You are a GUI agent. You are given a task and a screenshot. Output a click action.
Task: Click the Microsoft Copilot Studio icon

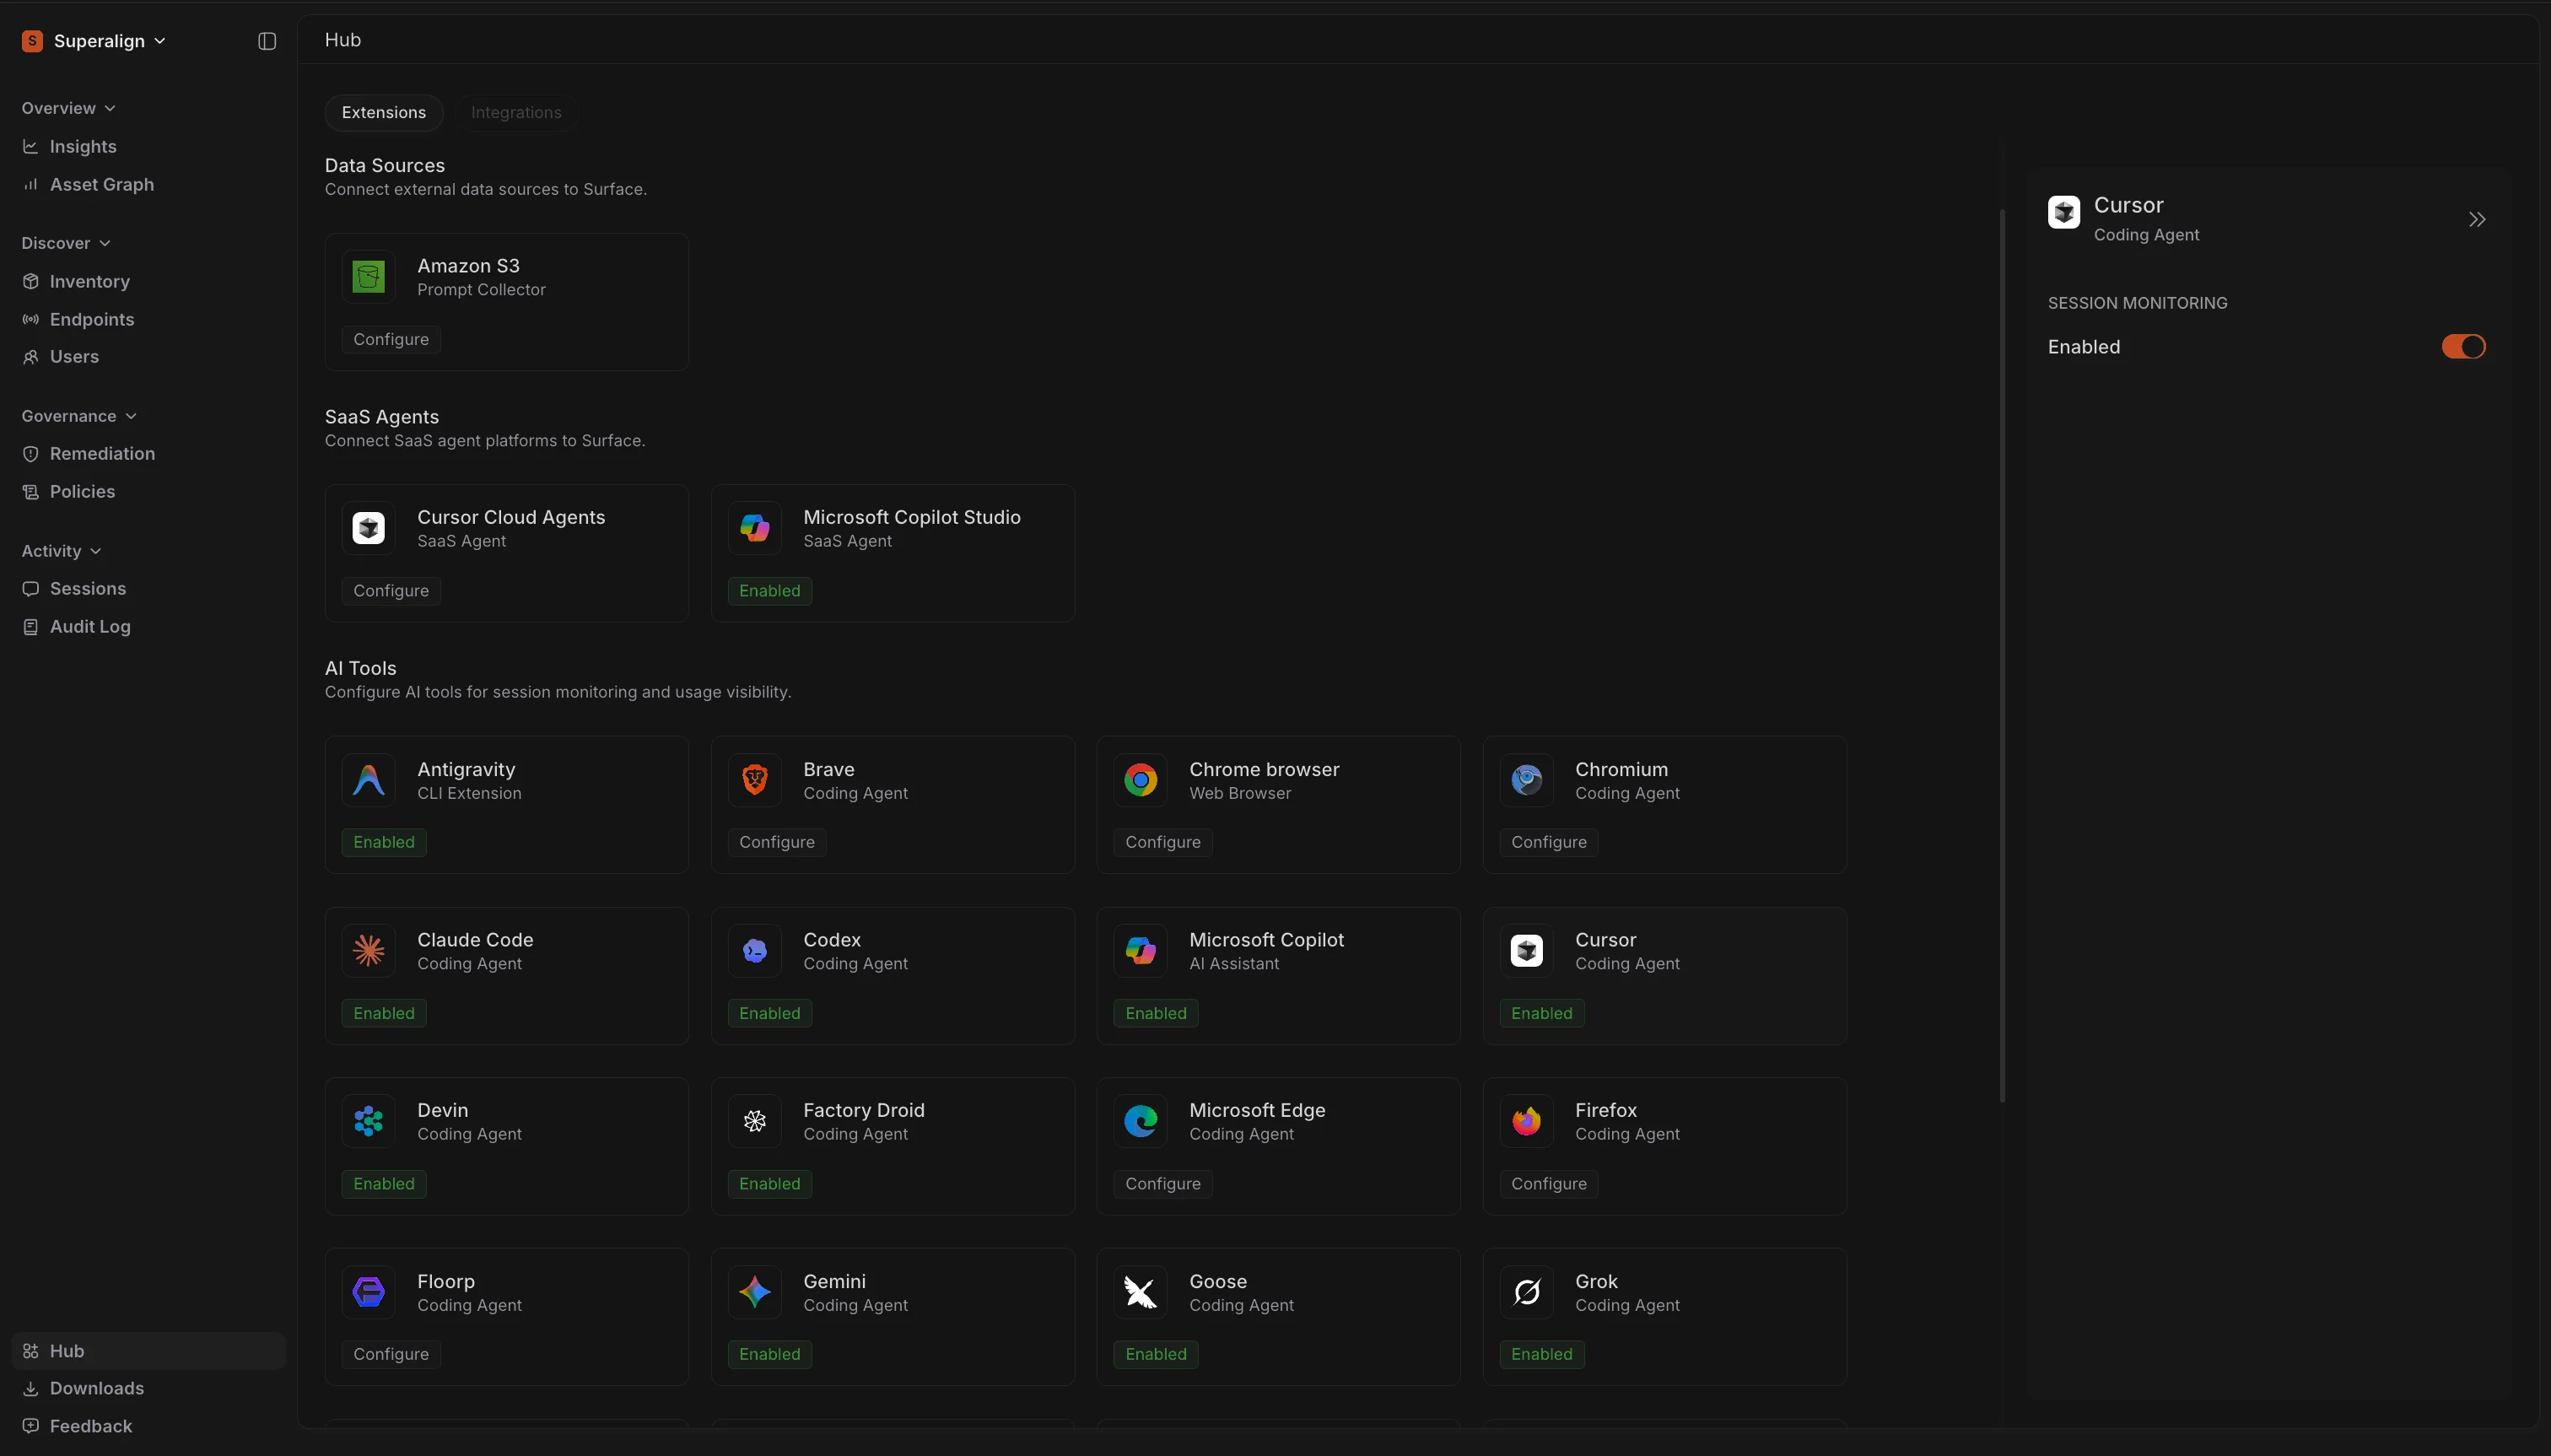click(755, 528)
